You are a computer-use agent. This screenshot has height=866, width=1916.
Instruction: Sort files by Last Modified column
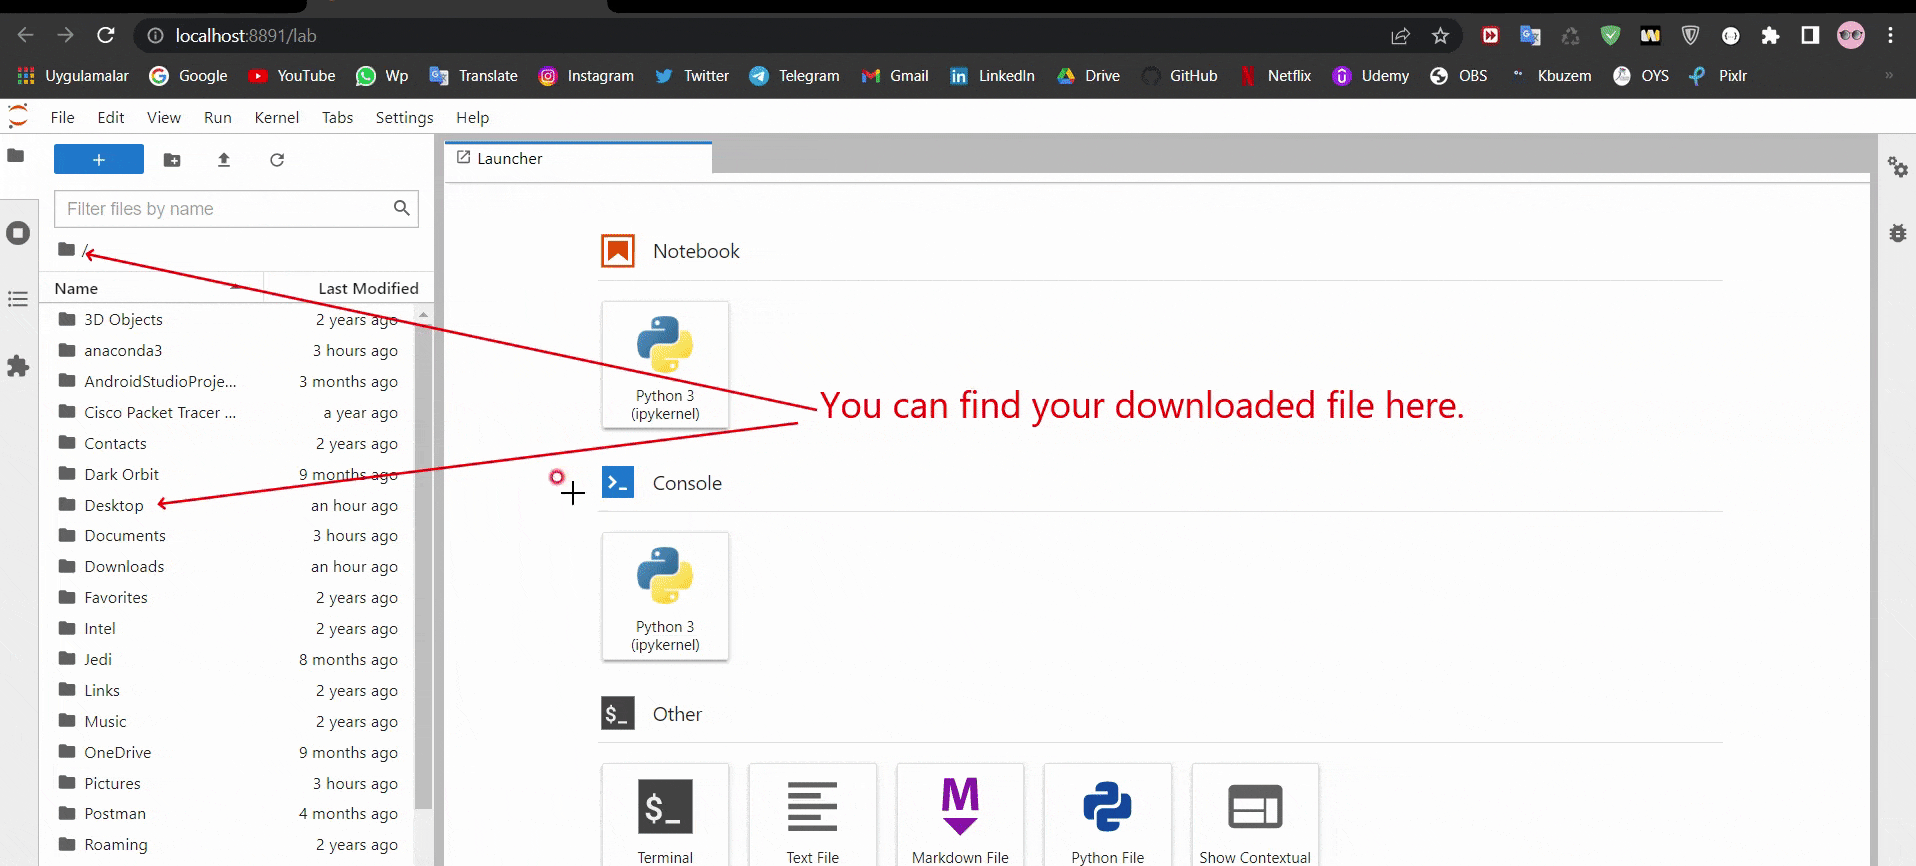click(x=349, y=288)
